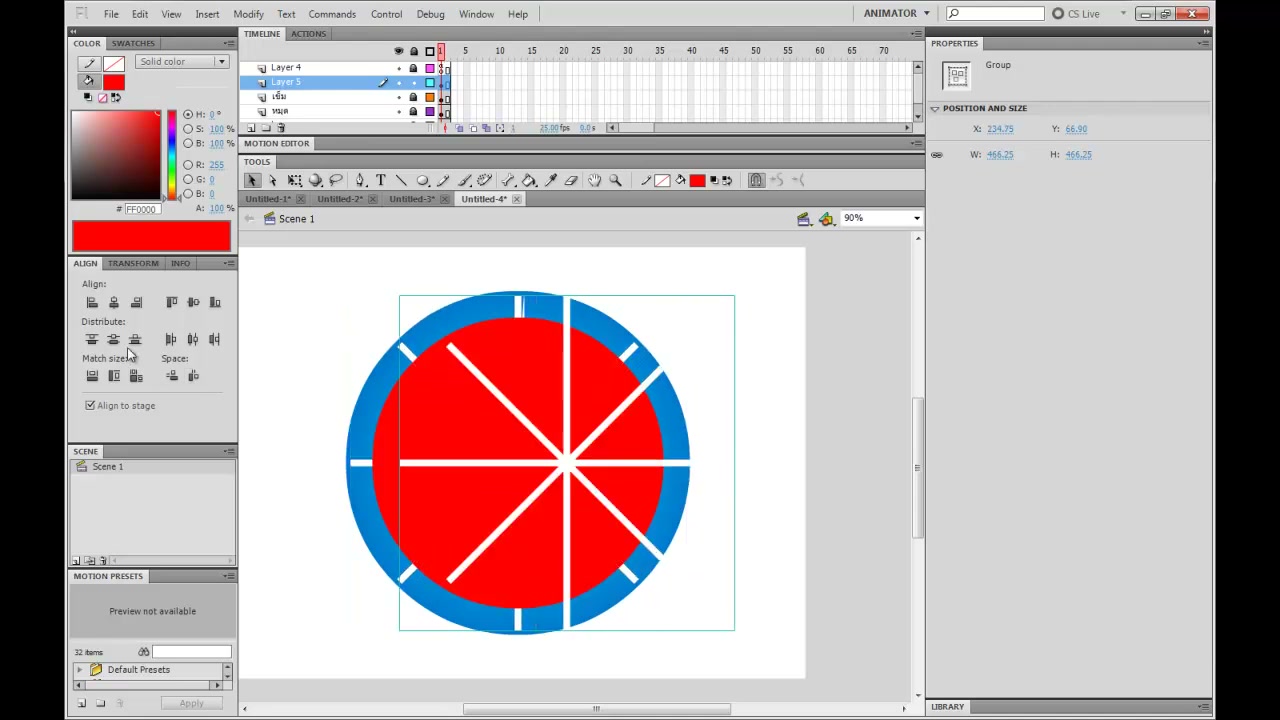Select the Bone tool
Viewport: 1280px width, 720px height.
[x=508, y=180]
